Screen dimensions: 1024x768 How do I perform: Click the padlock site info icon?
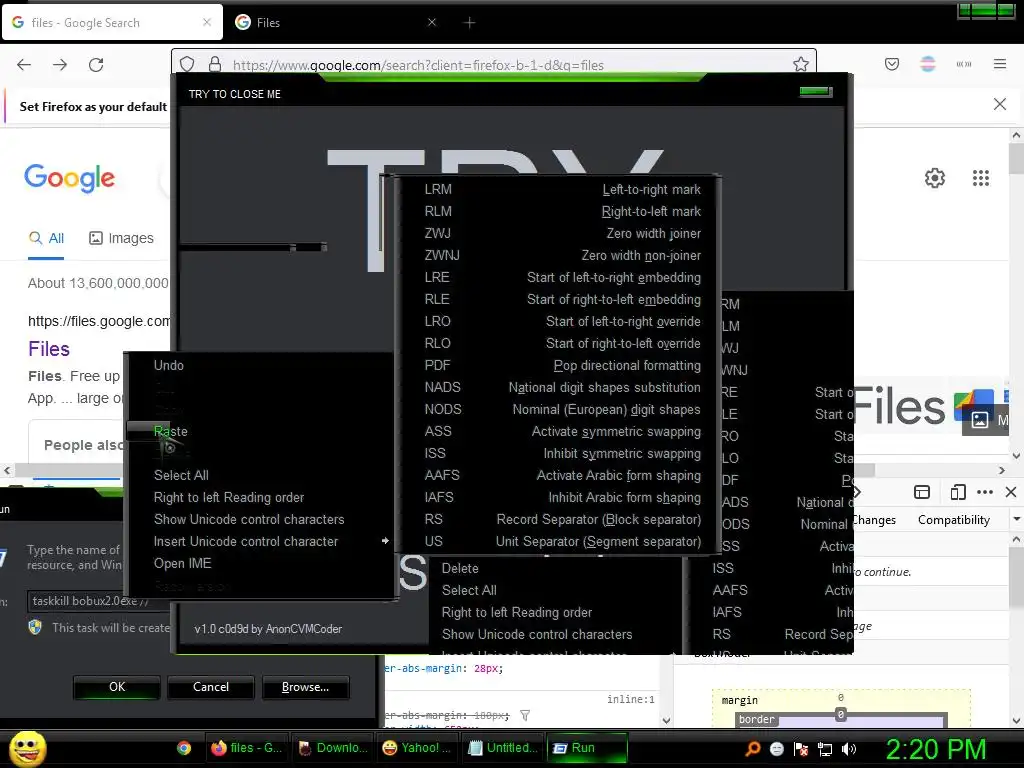(x=215, y=65)
